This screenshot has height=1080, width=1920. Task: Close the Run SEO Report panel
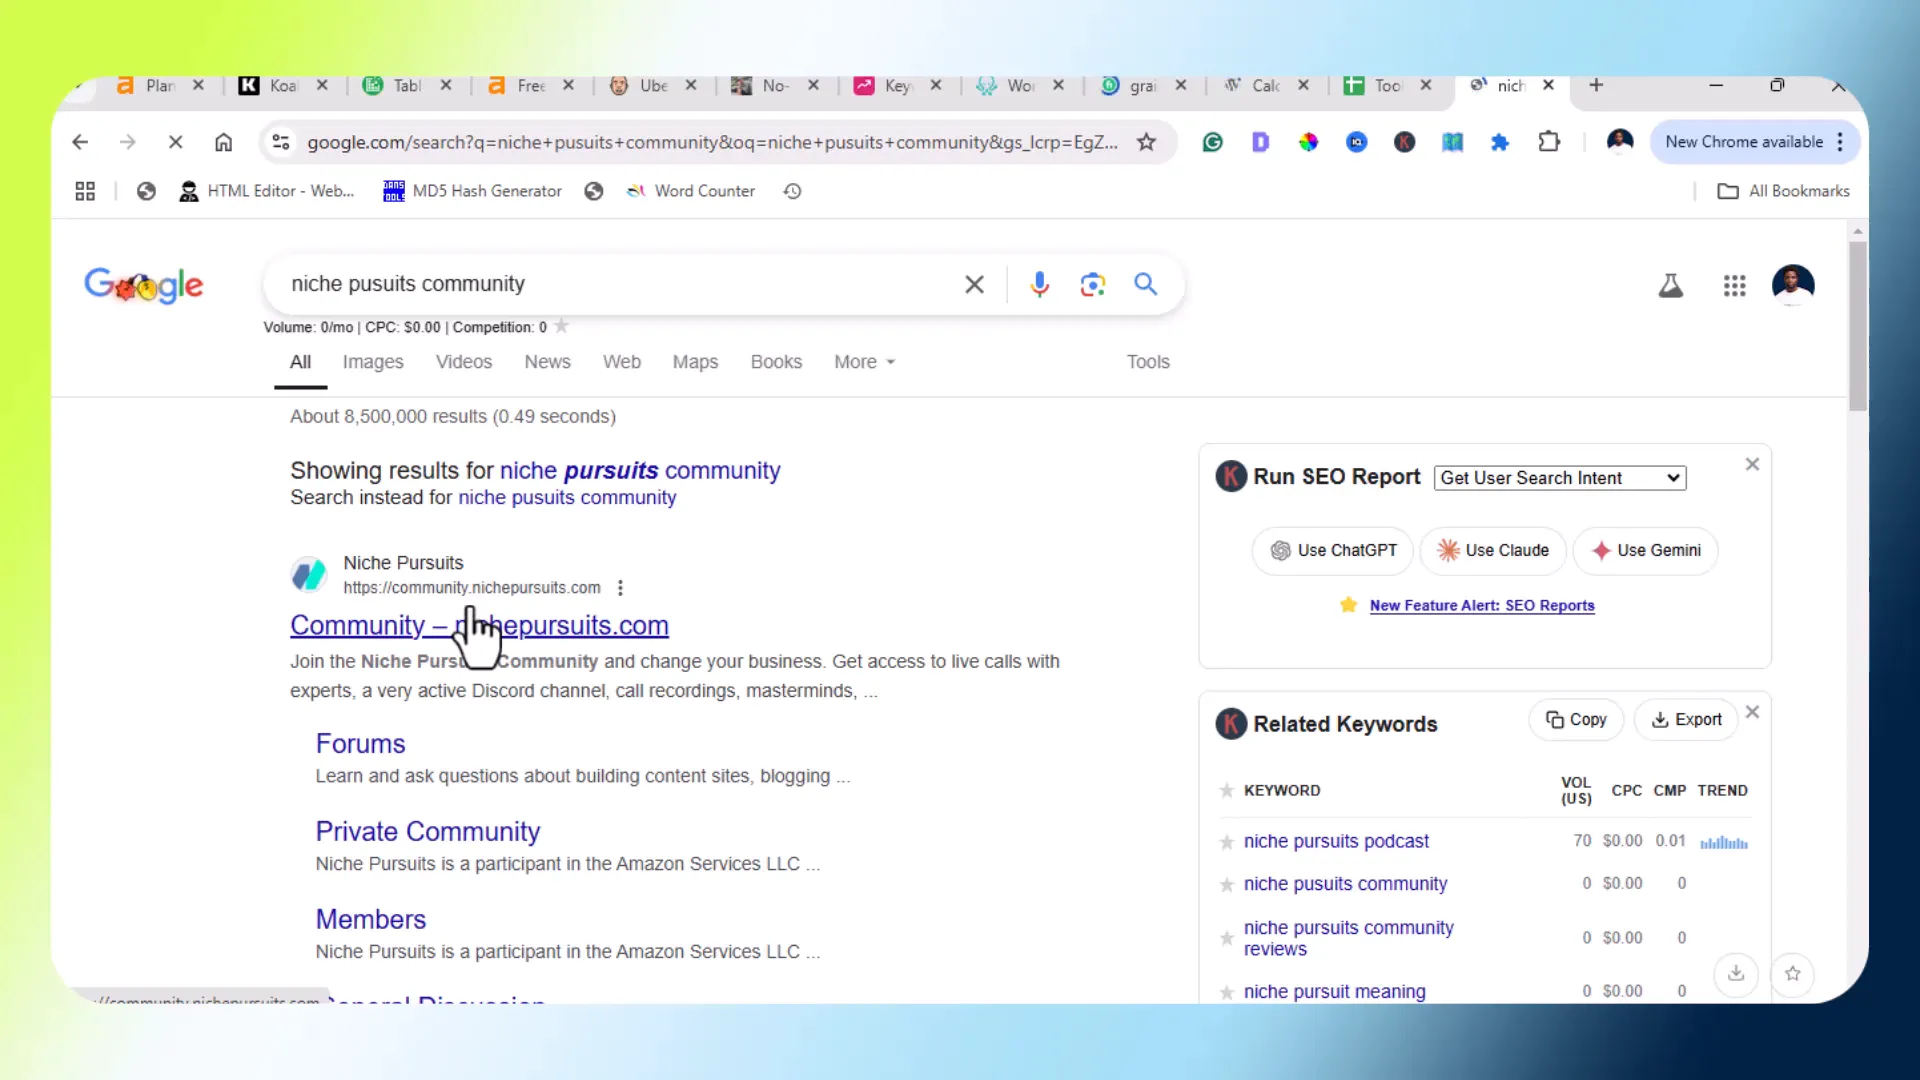tap(1752, 464)
